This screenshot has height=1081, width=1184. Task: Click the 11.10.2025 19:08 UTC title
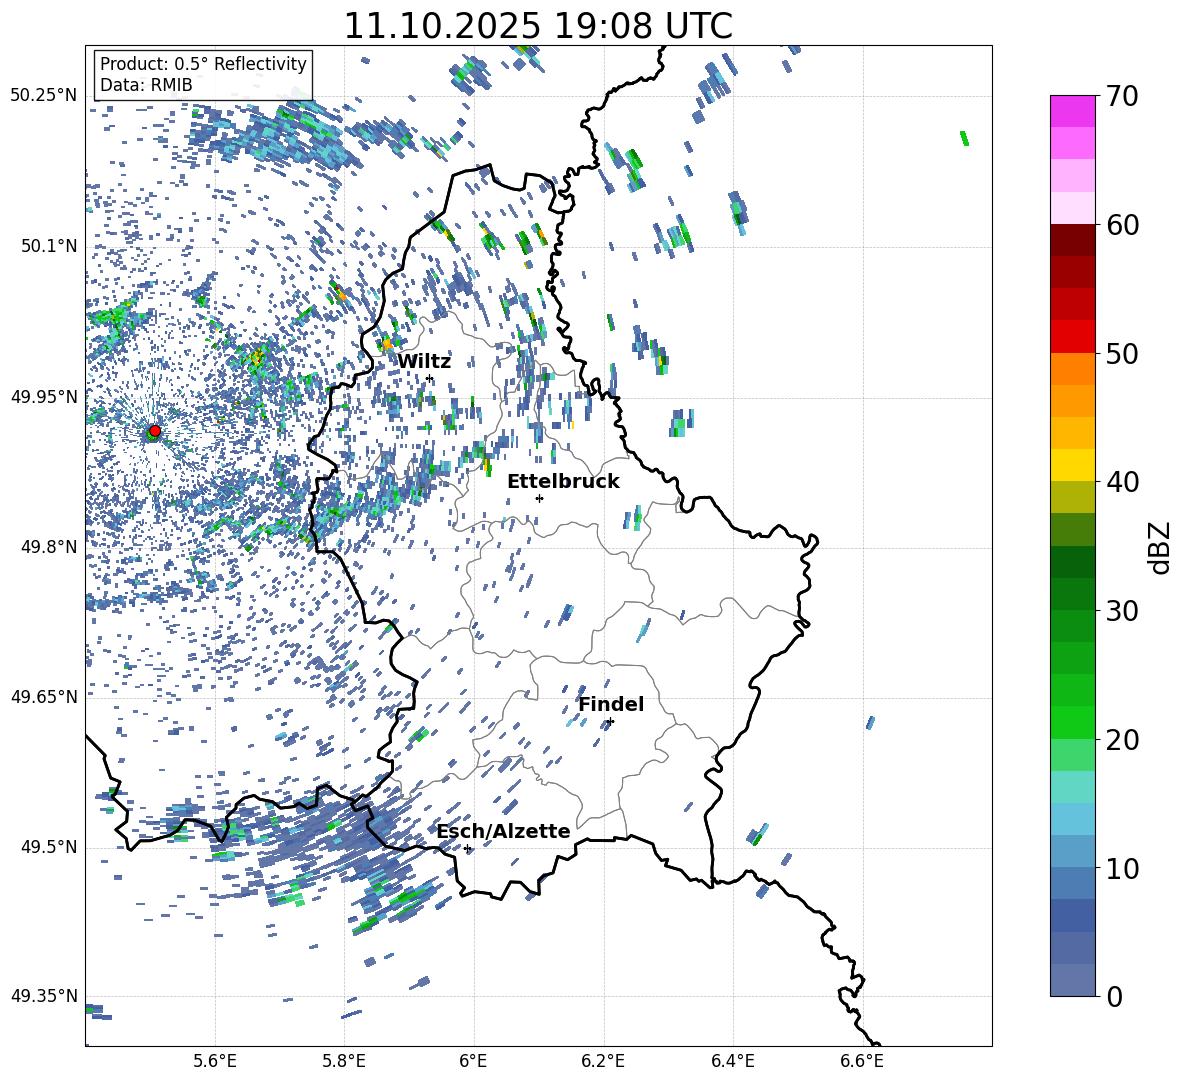point(538,26)
